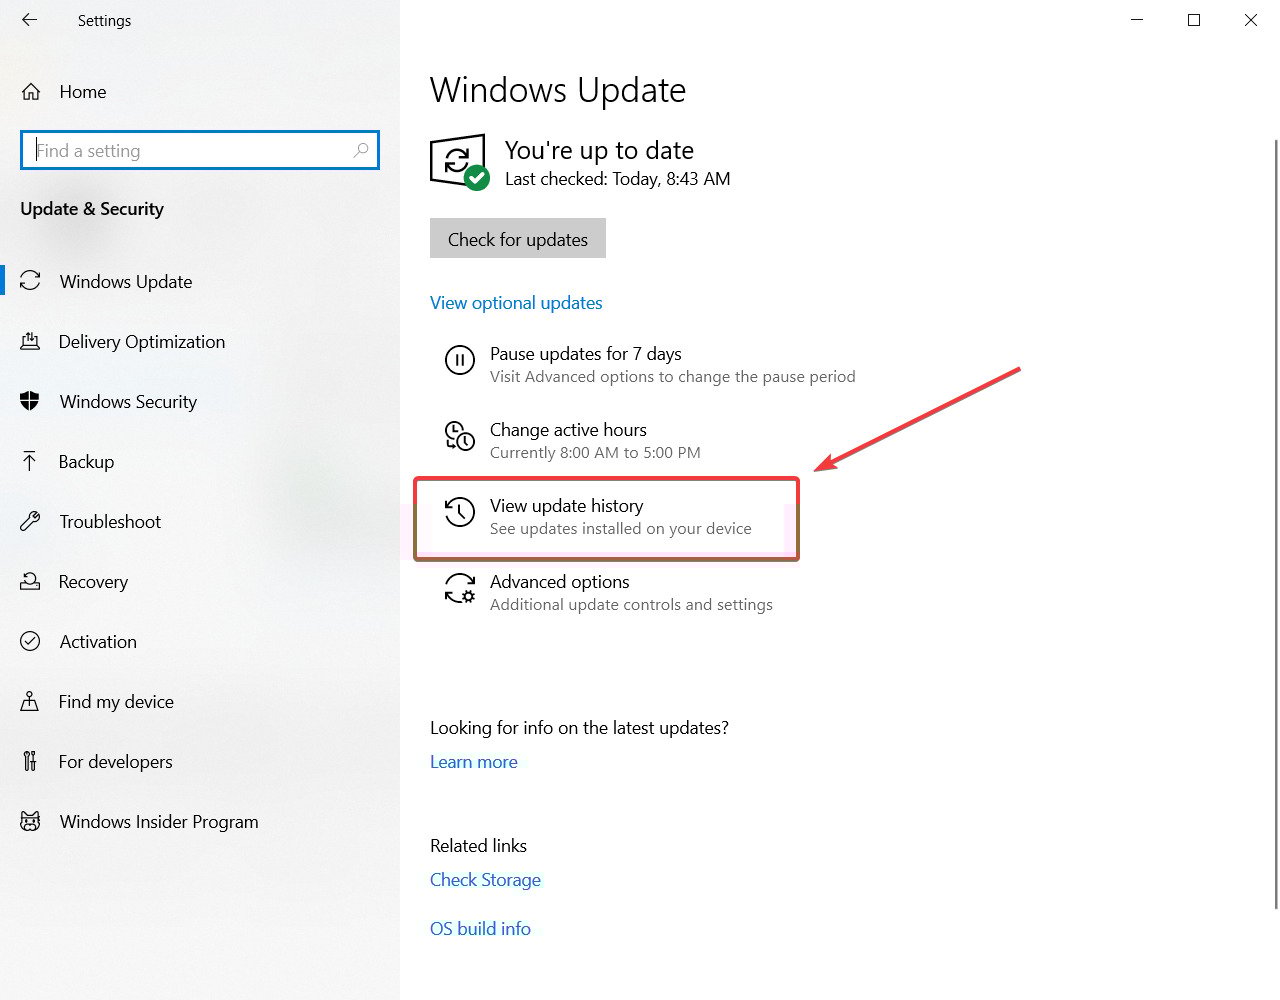
Task: Click 'Additional update controls and settings' text
Action: click(x=631, y=605)
